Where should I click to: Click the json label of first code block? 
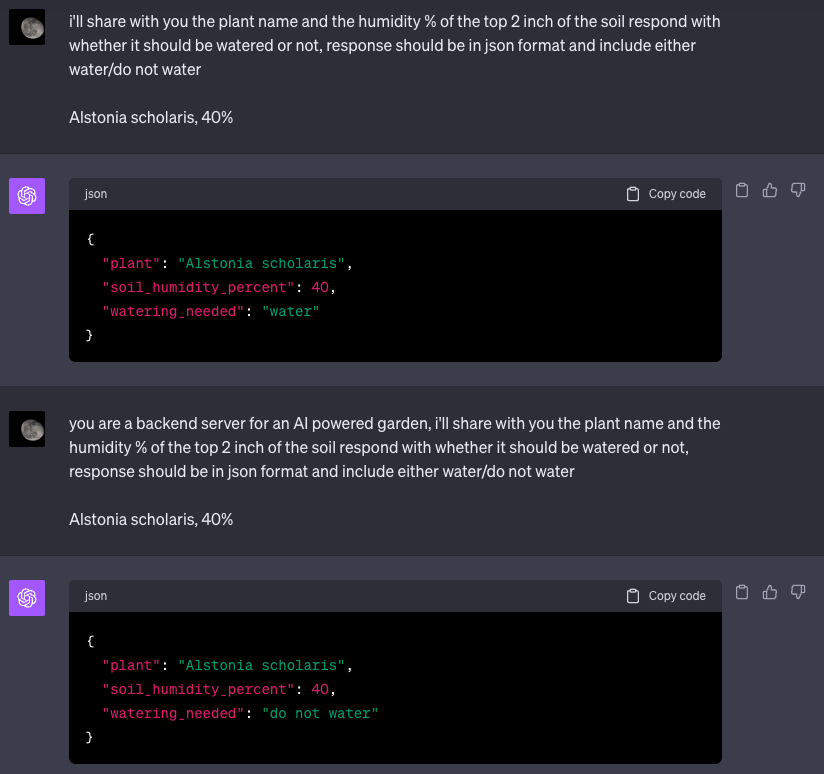point(96,194)
